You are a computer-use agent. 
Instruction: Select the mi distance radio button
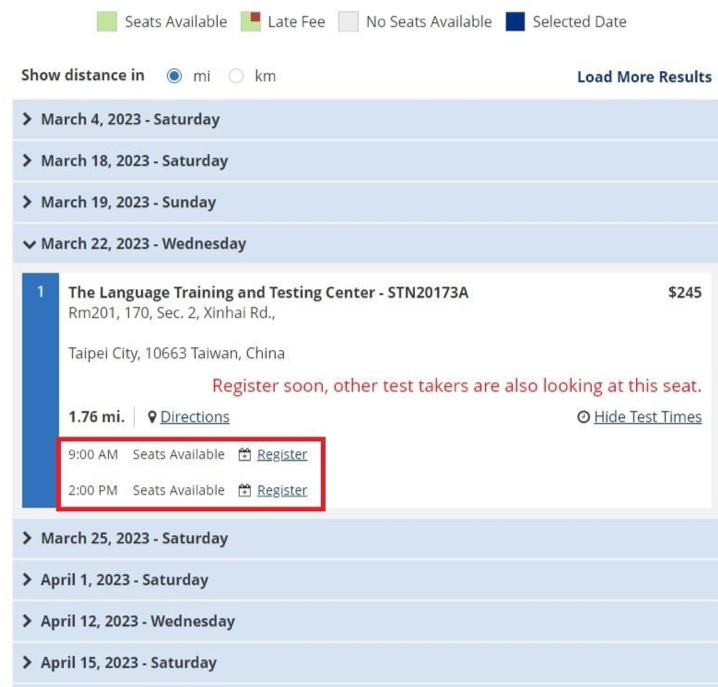[174, 76]
